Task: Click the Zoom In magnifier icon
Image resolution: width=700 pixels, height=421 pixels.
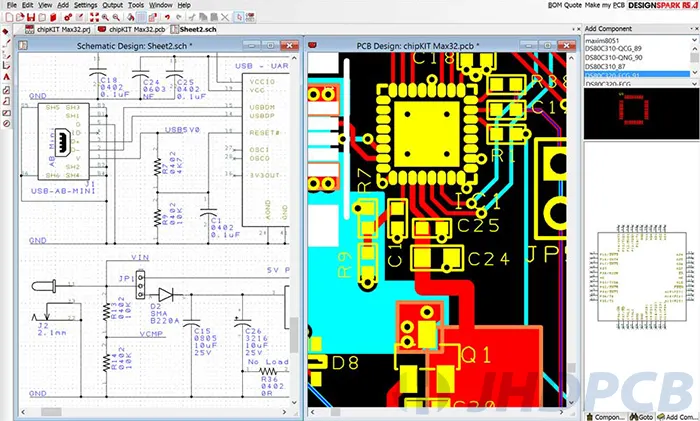Action: pos(105,17)
